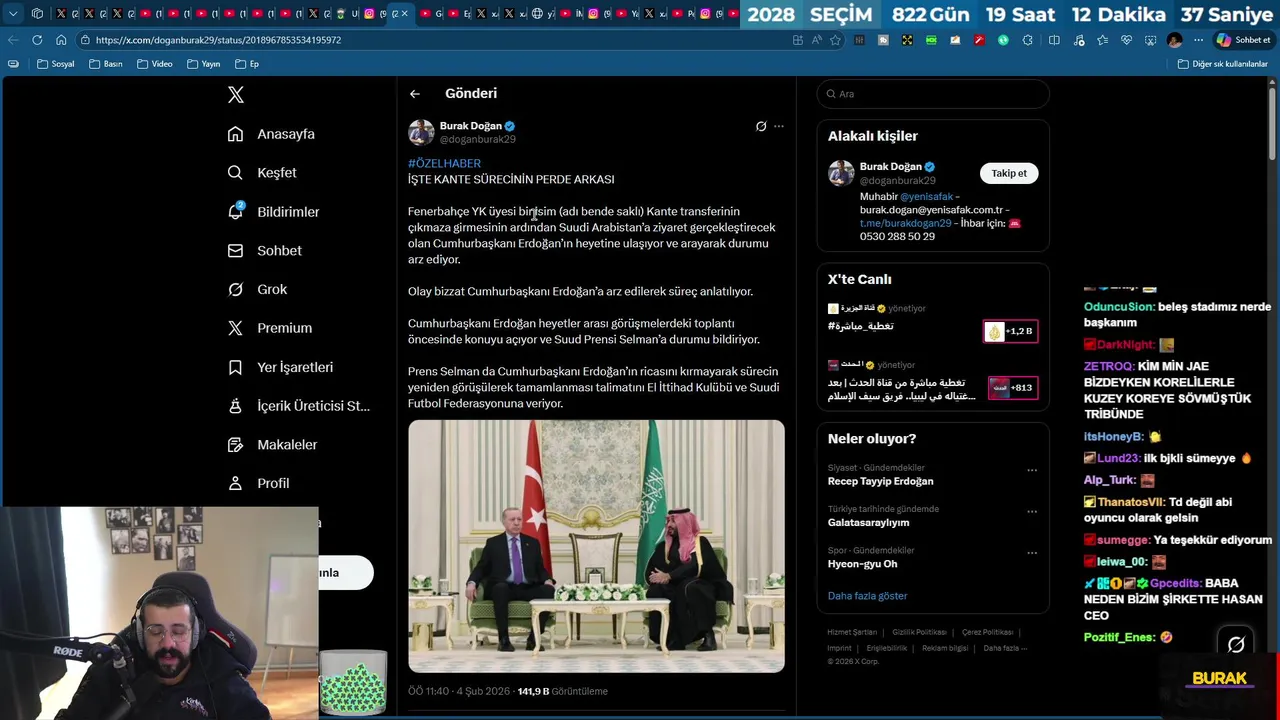Click the back arrow beside Gönderi
Screen dimensions: 1280x720
pos(415,94)
